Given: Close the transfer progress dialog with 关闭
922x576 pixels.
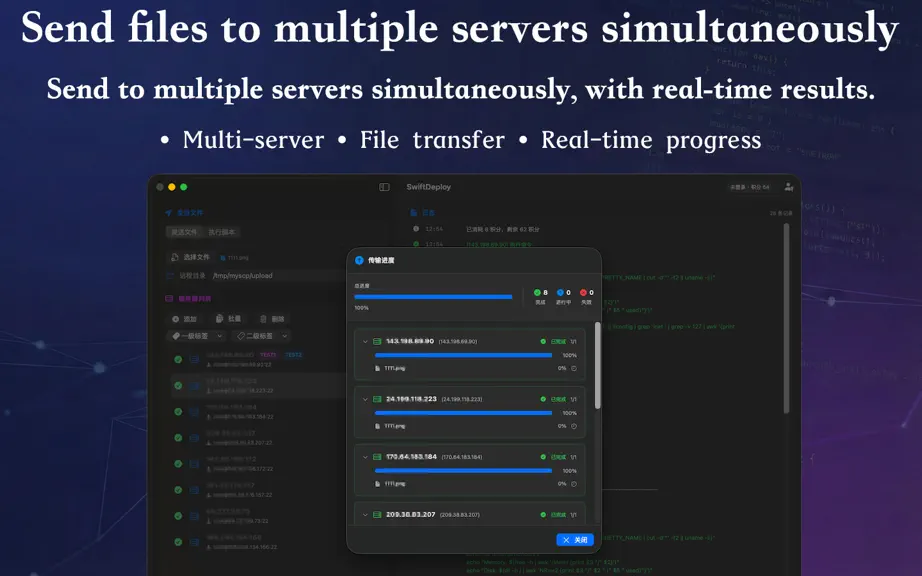Looking at the screenshot, I should (x=575, y=540).
